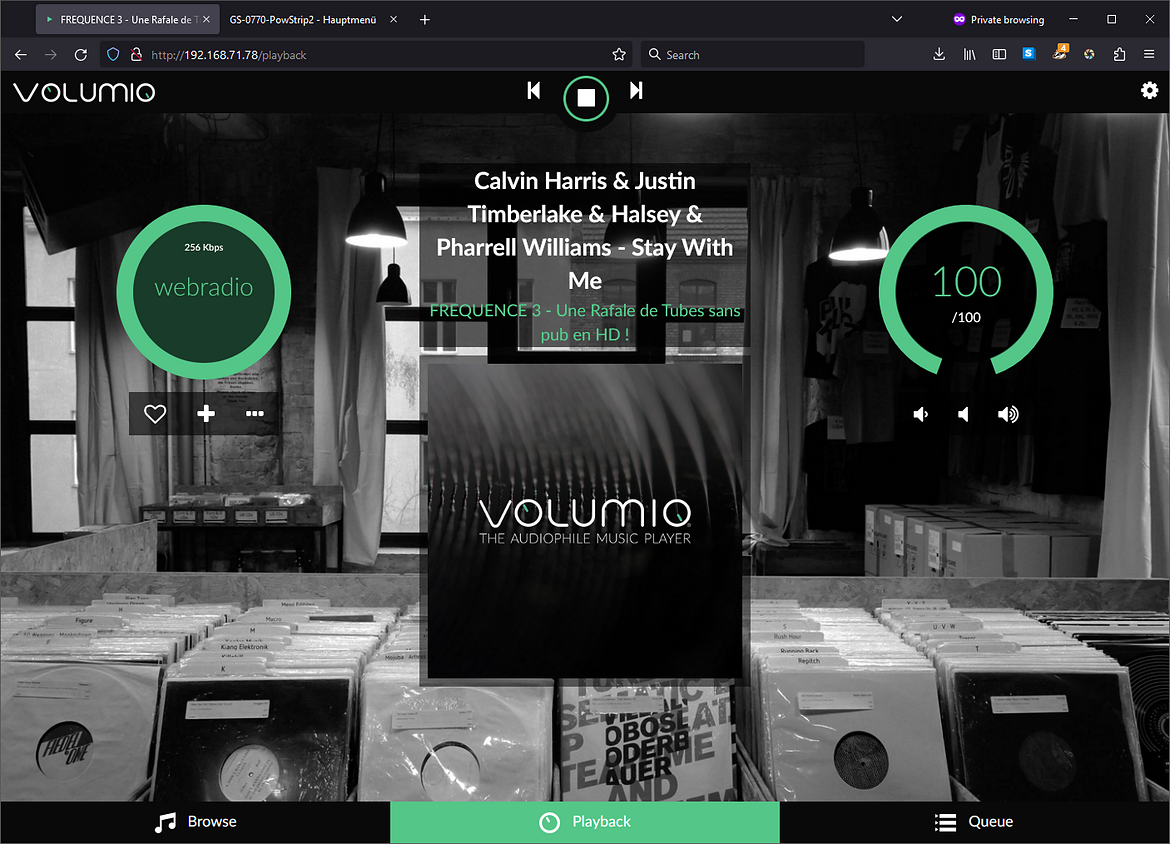The width and height of the screenshot is (1170, 844).
Task: Click the Volumio logo in the header
Action: pyautogui.click(x=84, y=92)
